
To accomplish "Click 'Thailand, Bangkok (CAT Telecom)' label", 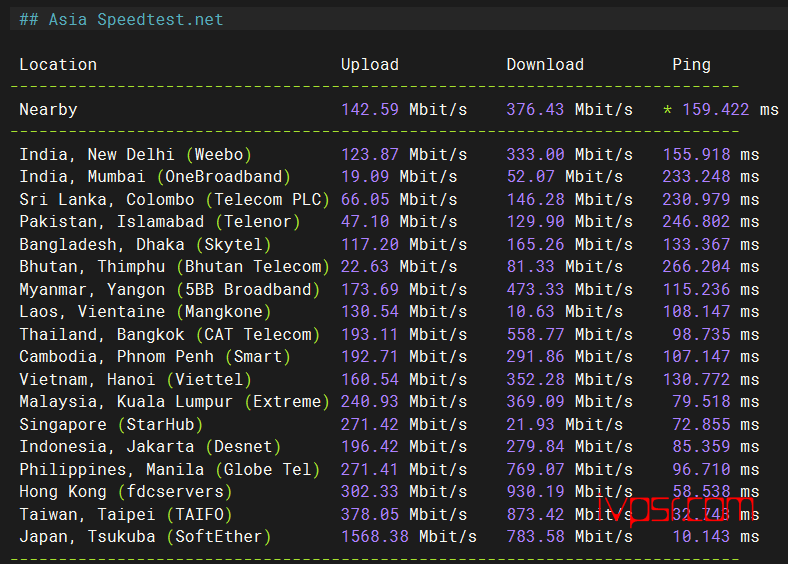I will tap(170, 334).
